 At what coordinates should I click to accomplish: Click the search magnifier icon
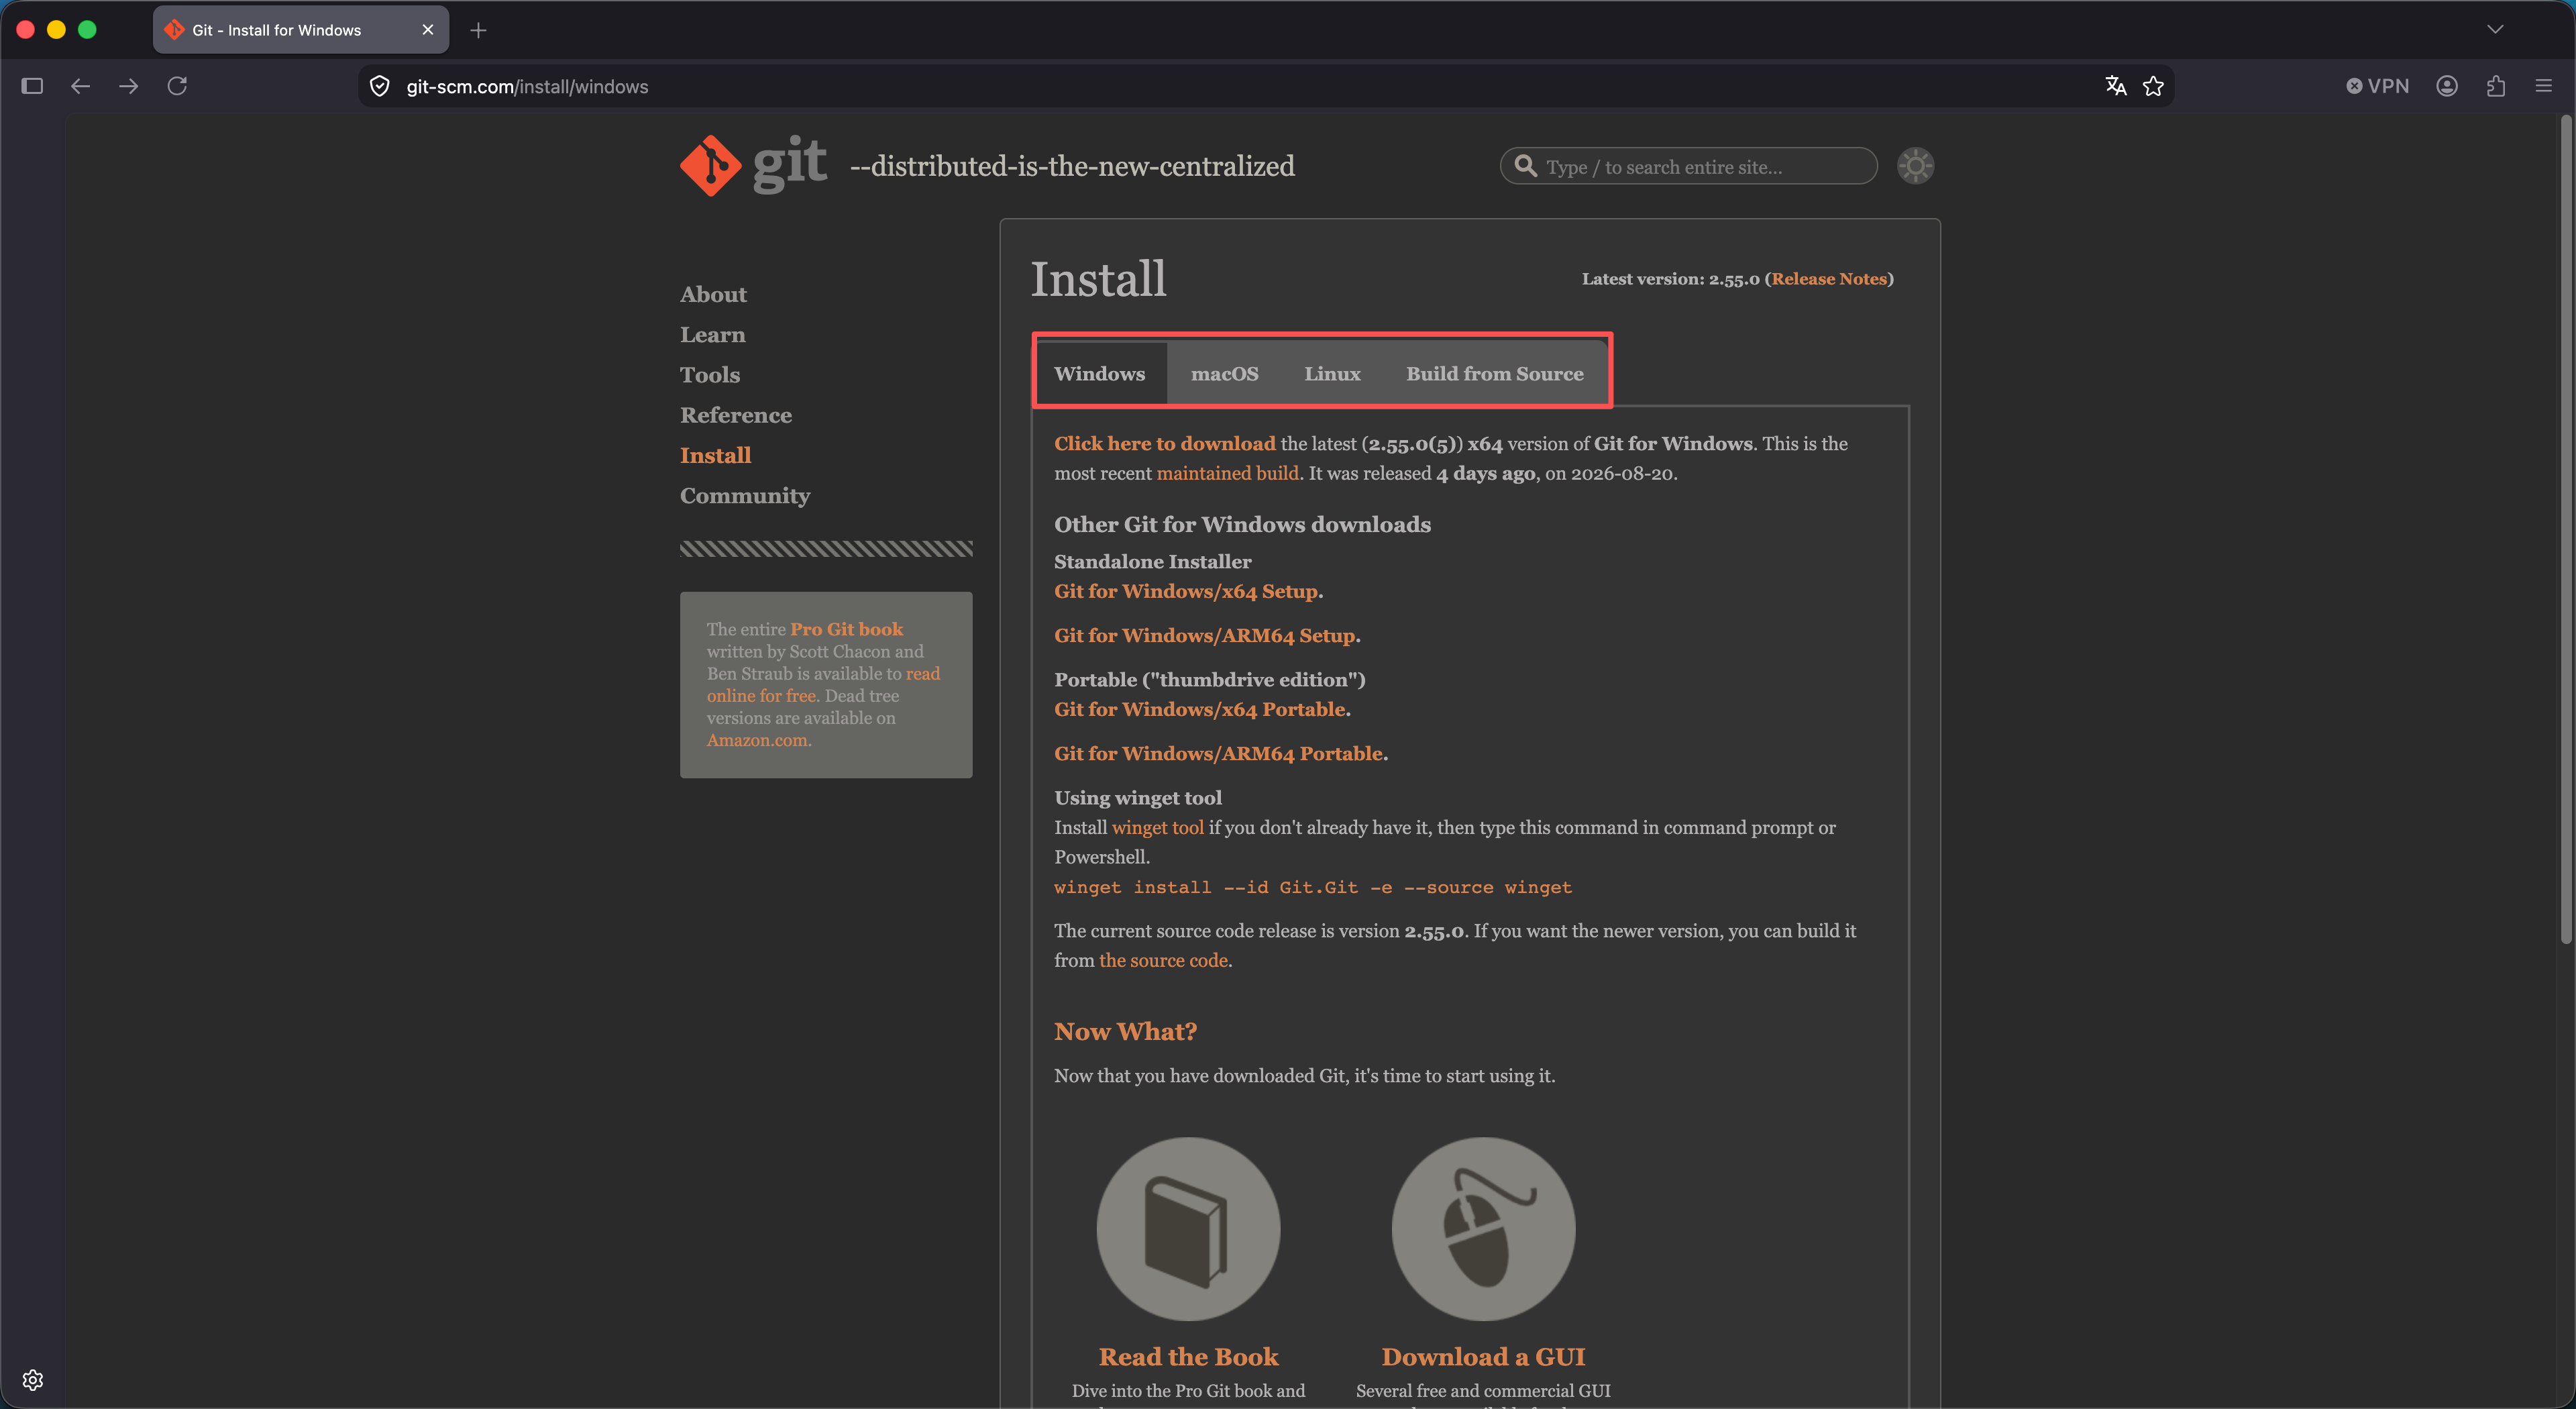click(1525, 166)
